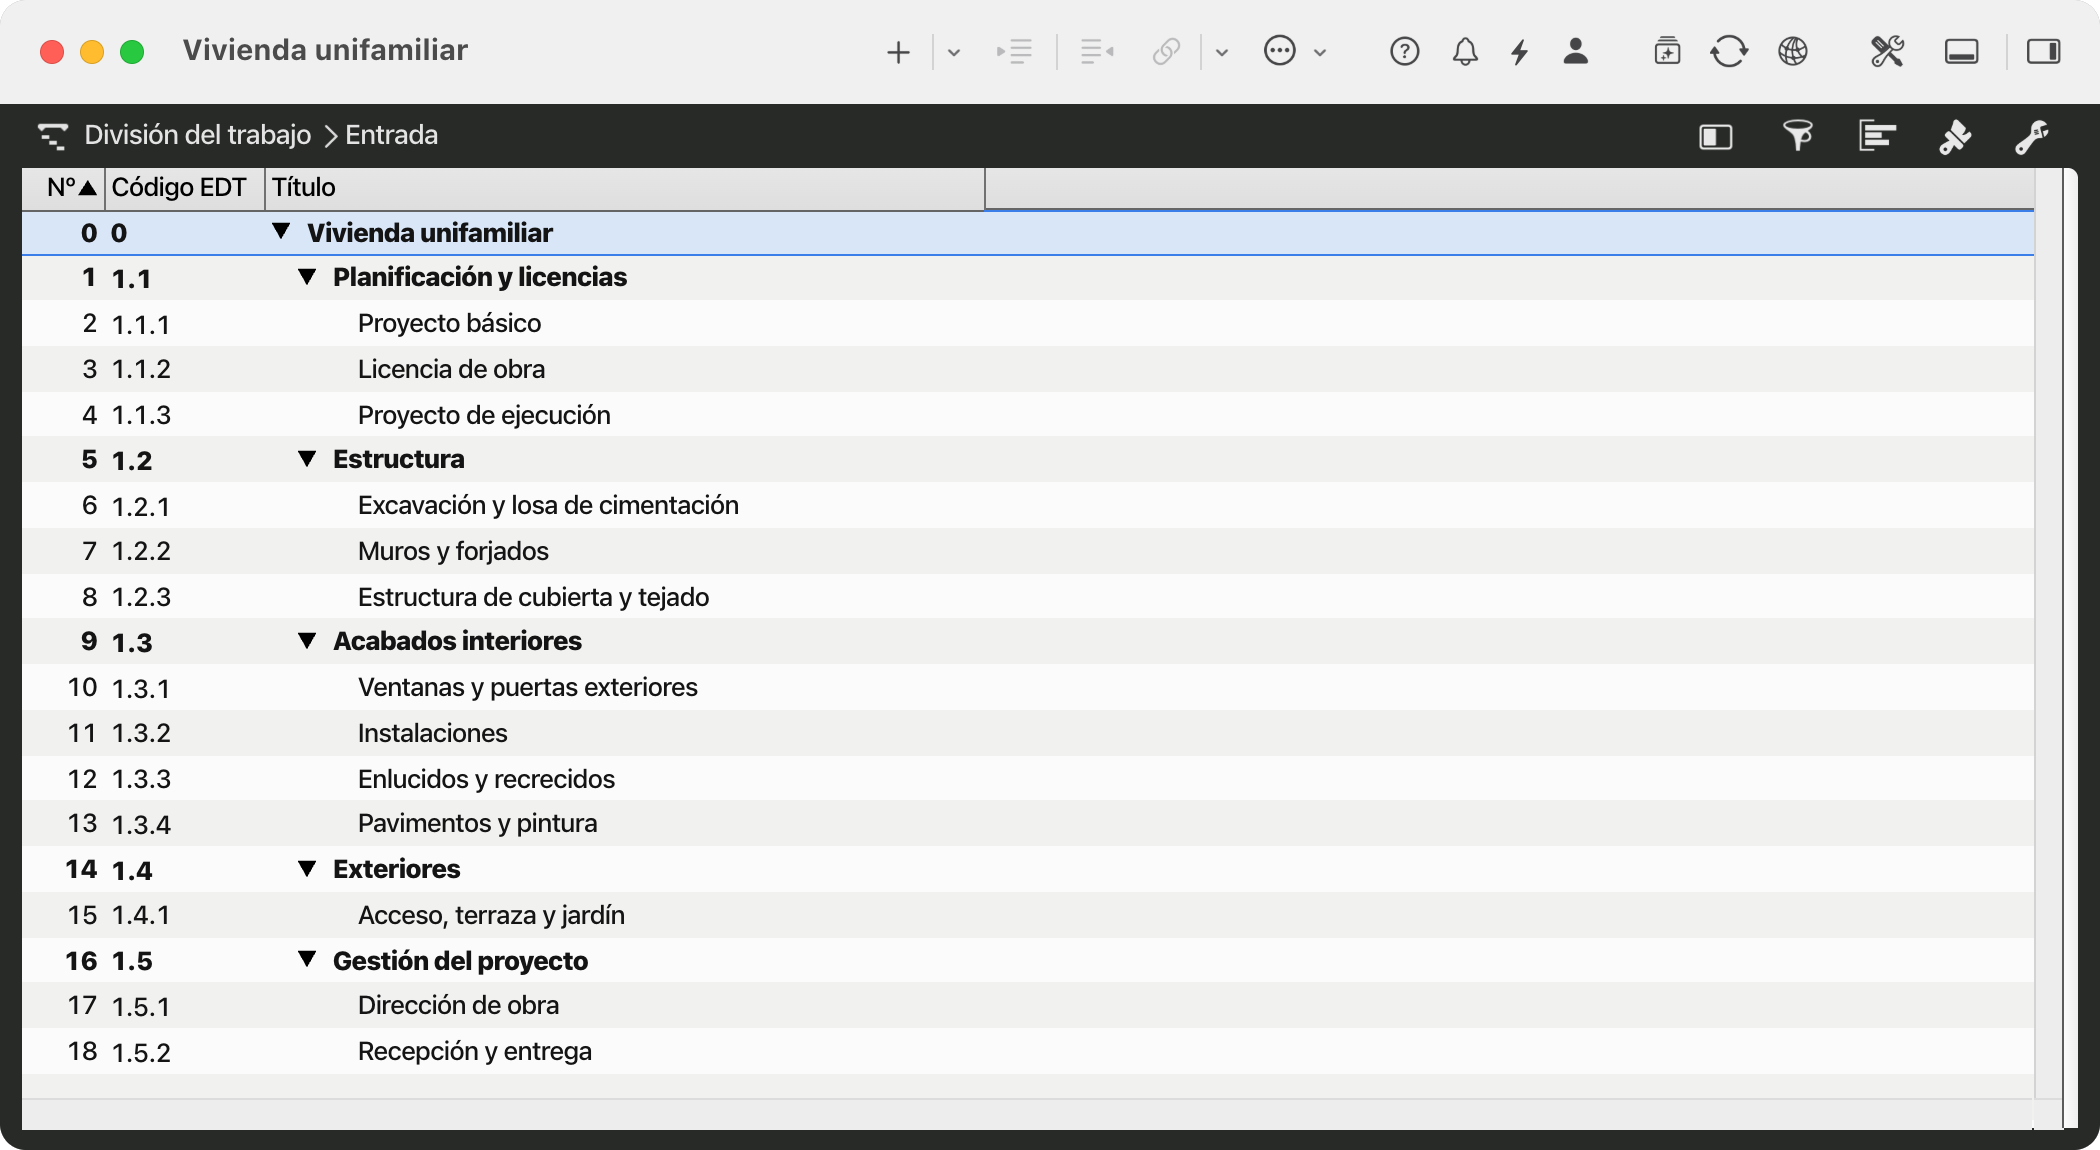Open the División del trabajo breadcrumb
Image resolution: width=2100 pixels, height=1150 pixels.
(x=198, y=135)
